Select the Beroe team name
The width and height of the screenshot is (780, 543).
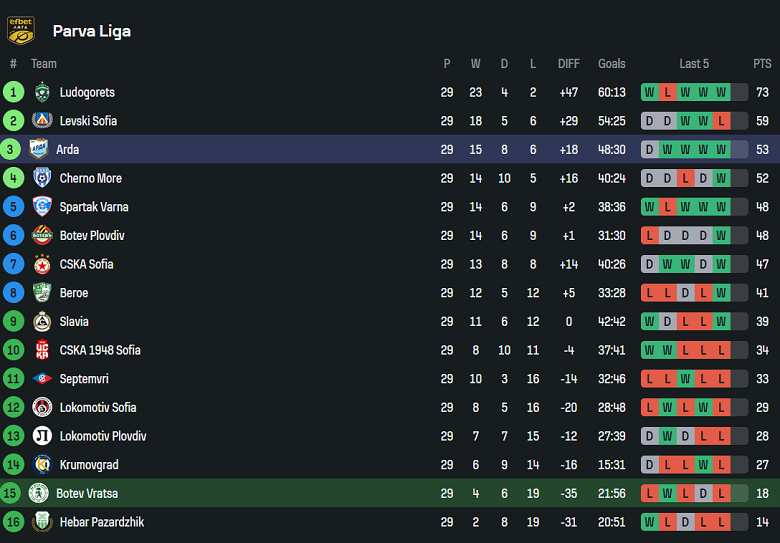[x=74, y=293]
